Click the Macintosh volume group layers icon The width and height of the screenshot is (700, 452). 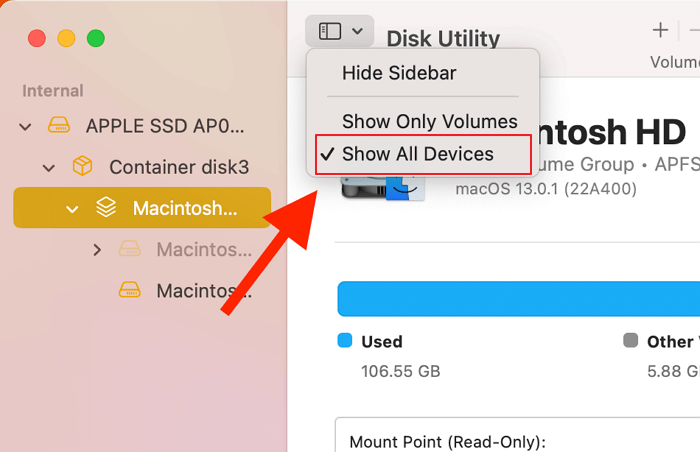[x=106, y=208]
